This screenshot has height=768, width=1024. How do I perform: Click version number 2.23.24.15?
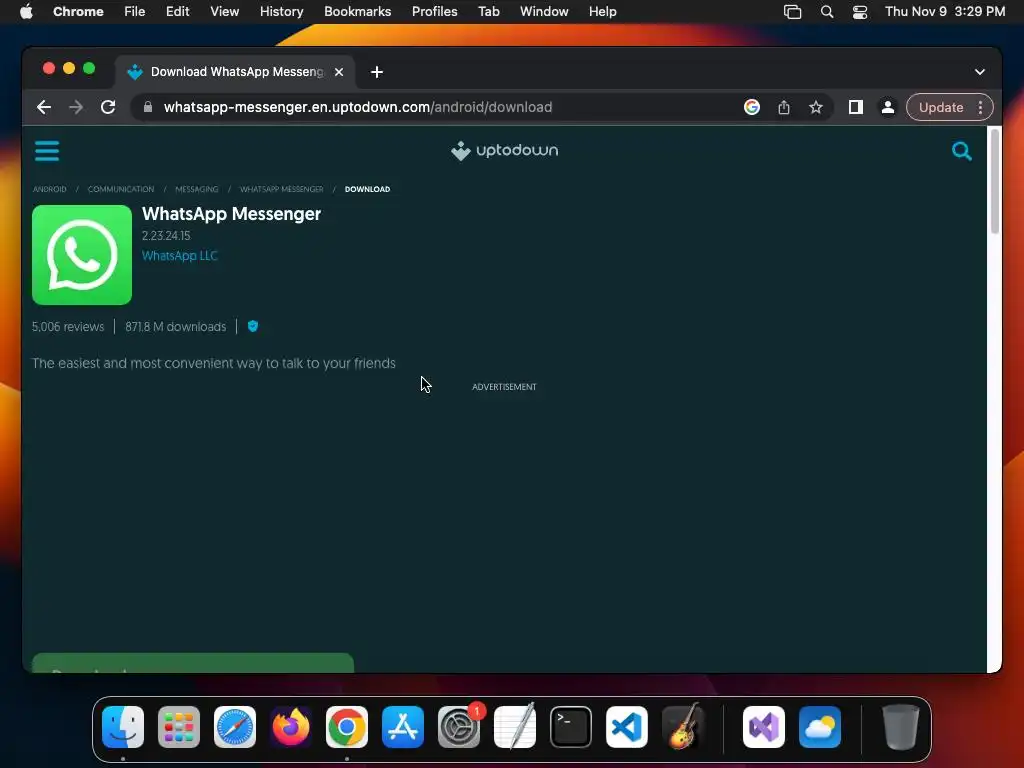(166, 236)
